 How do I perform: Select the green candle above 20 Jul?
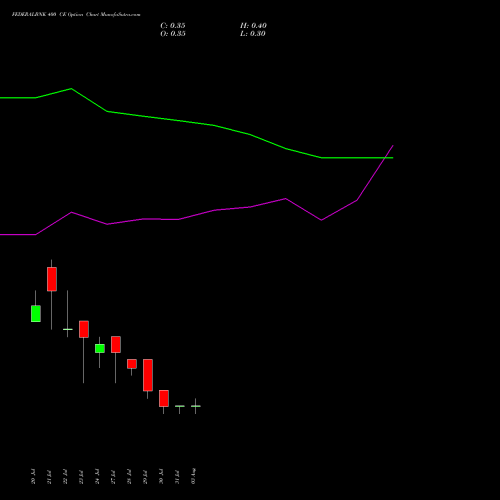(36, 313)
